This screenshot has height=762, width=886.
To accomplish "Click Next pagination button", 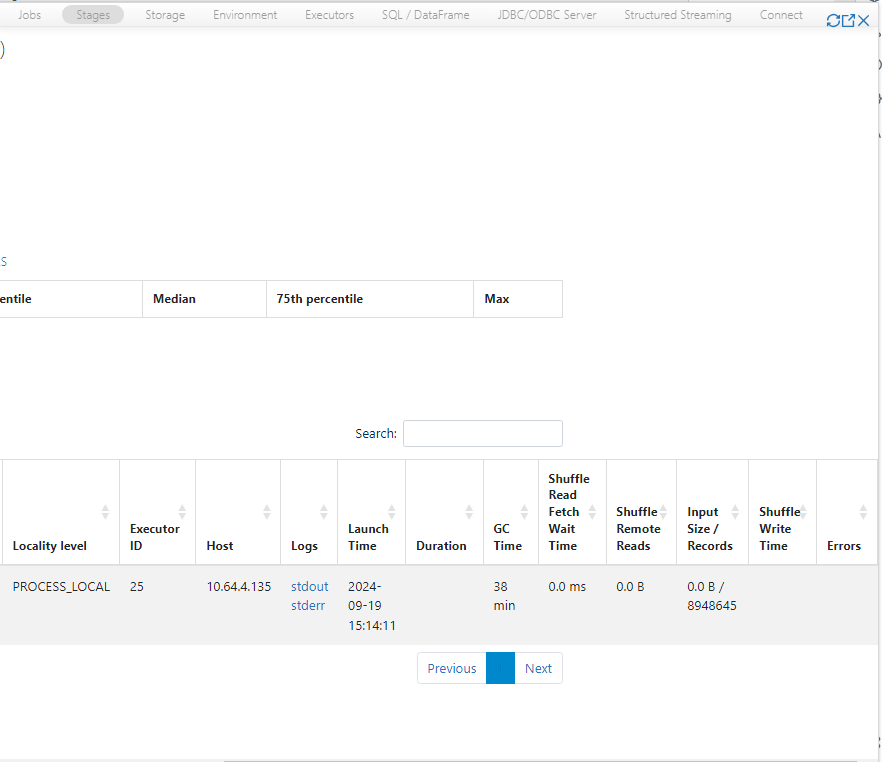I will point(538,669).
